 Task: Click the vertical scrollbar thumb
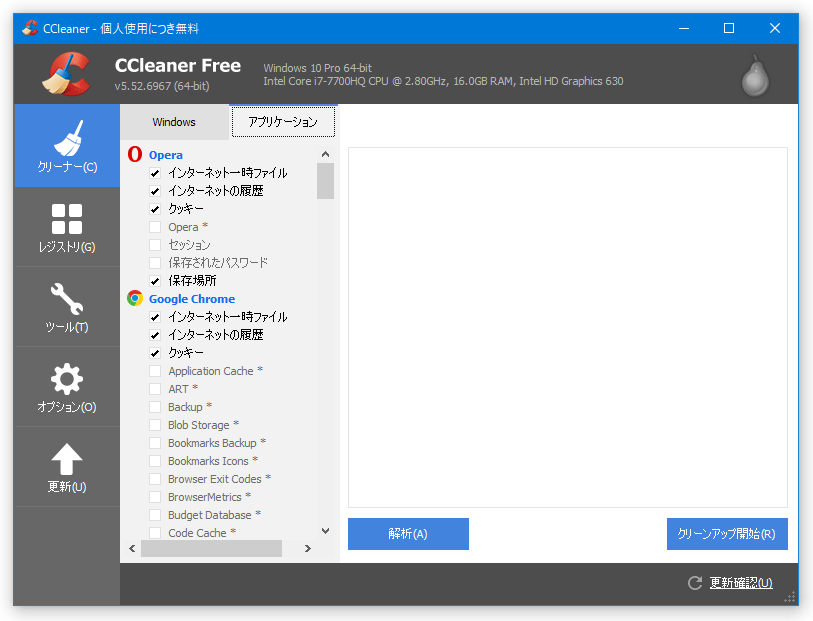tap(326, 181)
